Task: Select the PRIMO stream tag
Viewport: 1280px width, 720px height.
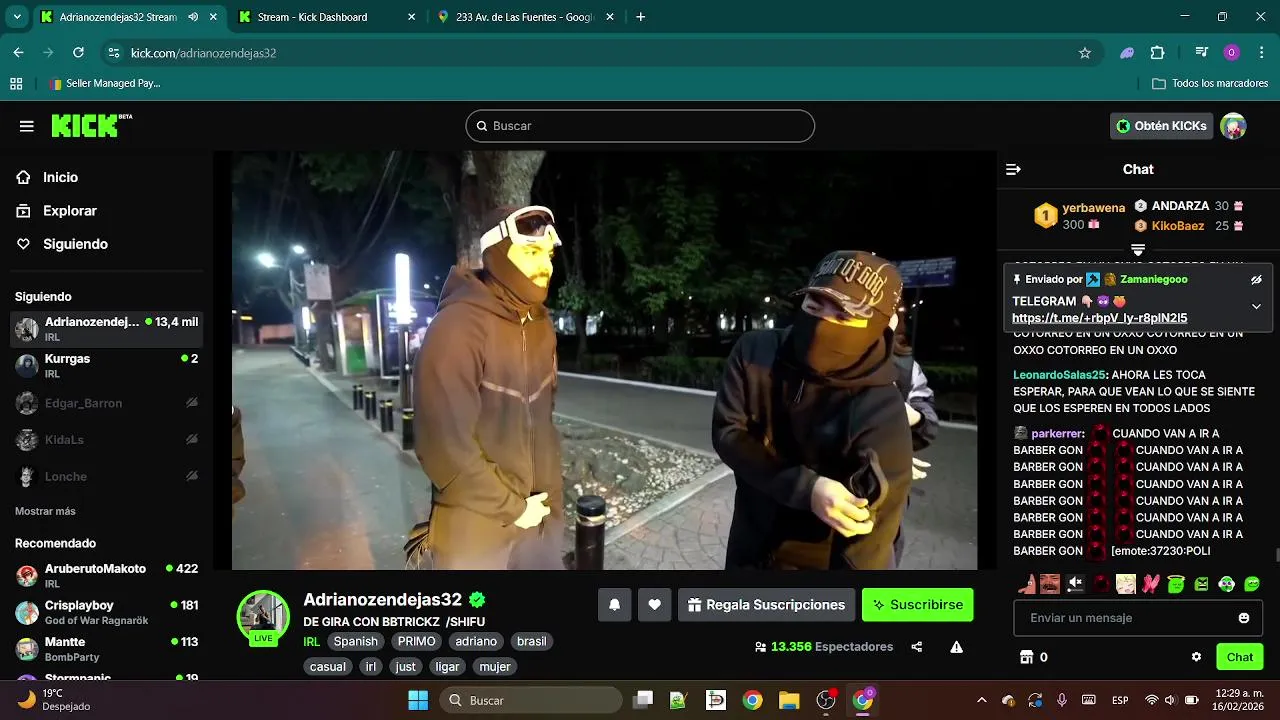Action: point(416,642)
